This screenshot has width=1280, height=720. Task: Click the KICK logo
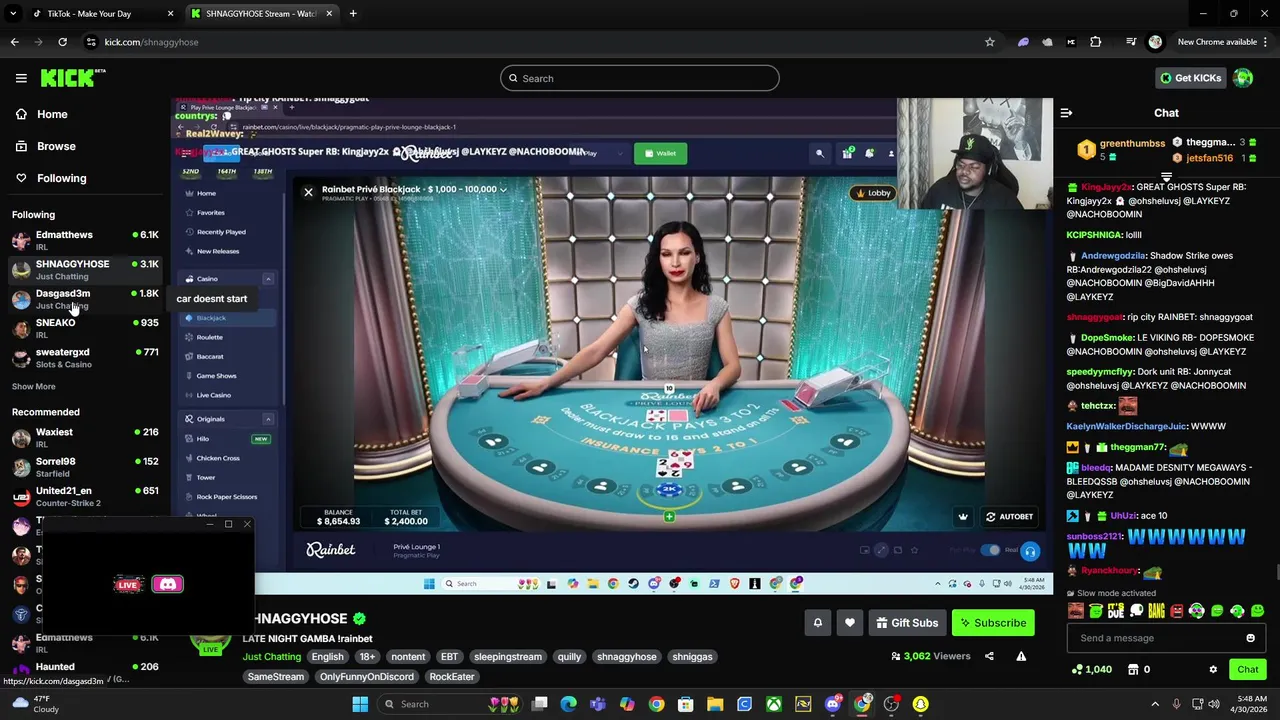pyautogui.click(x=73, y=78)
